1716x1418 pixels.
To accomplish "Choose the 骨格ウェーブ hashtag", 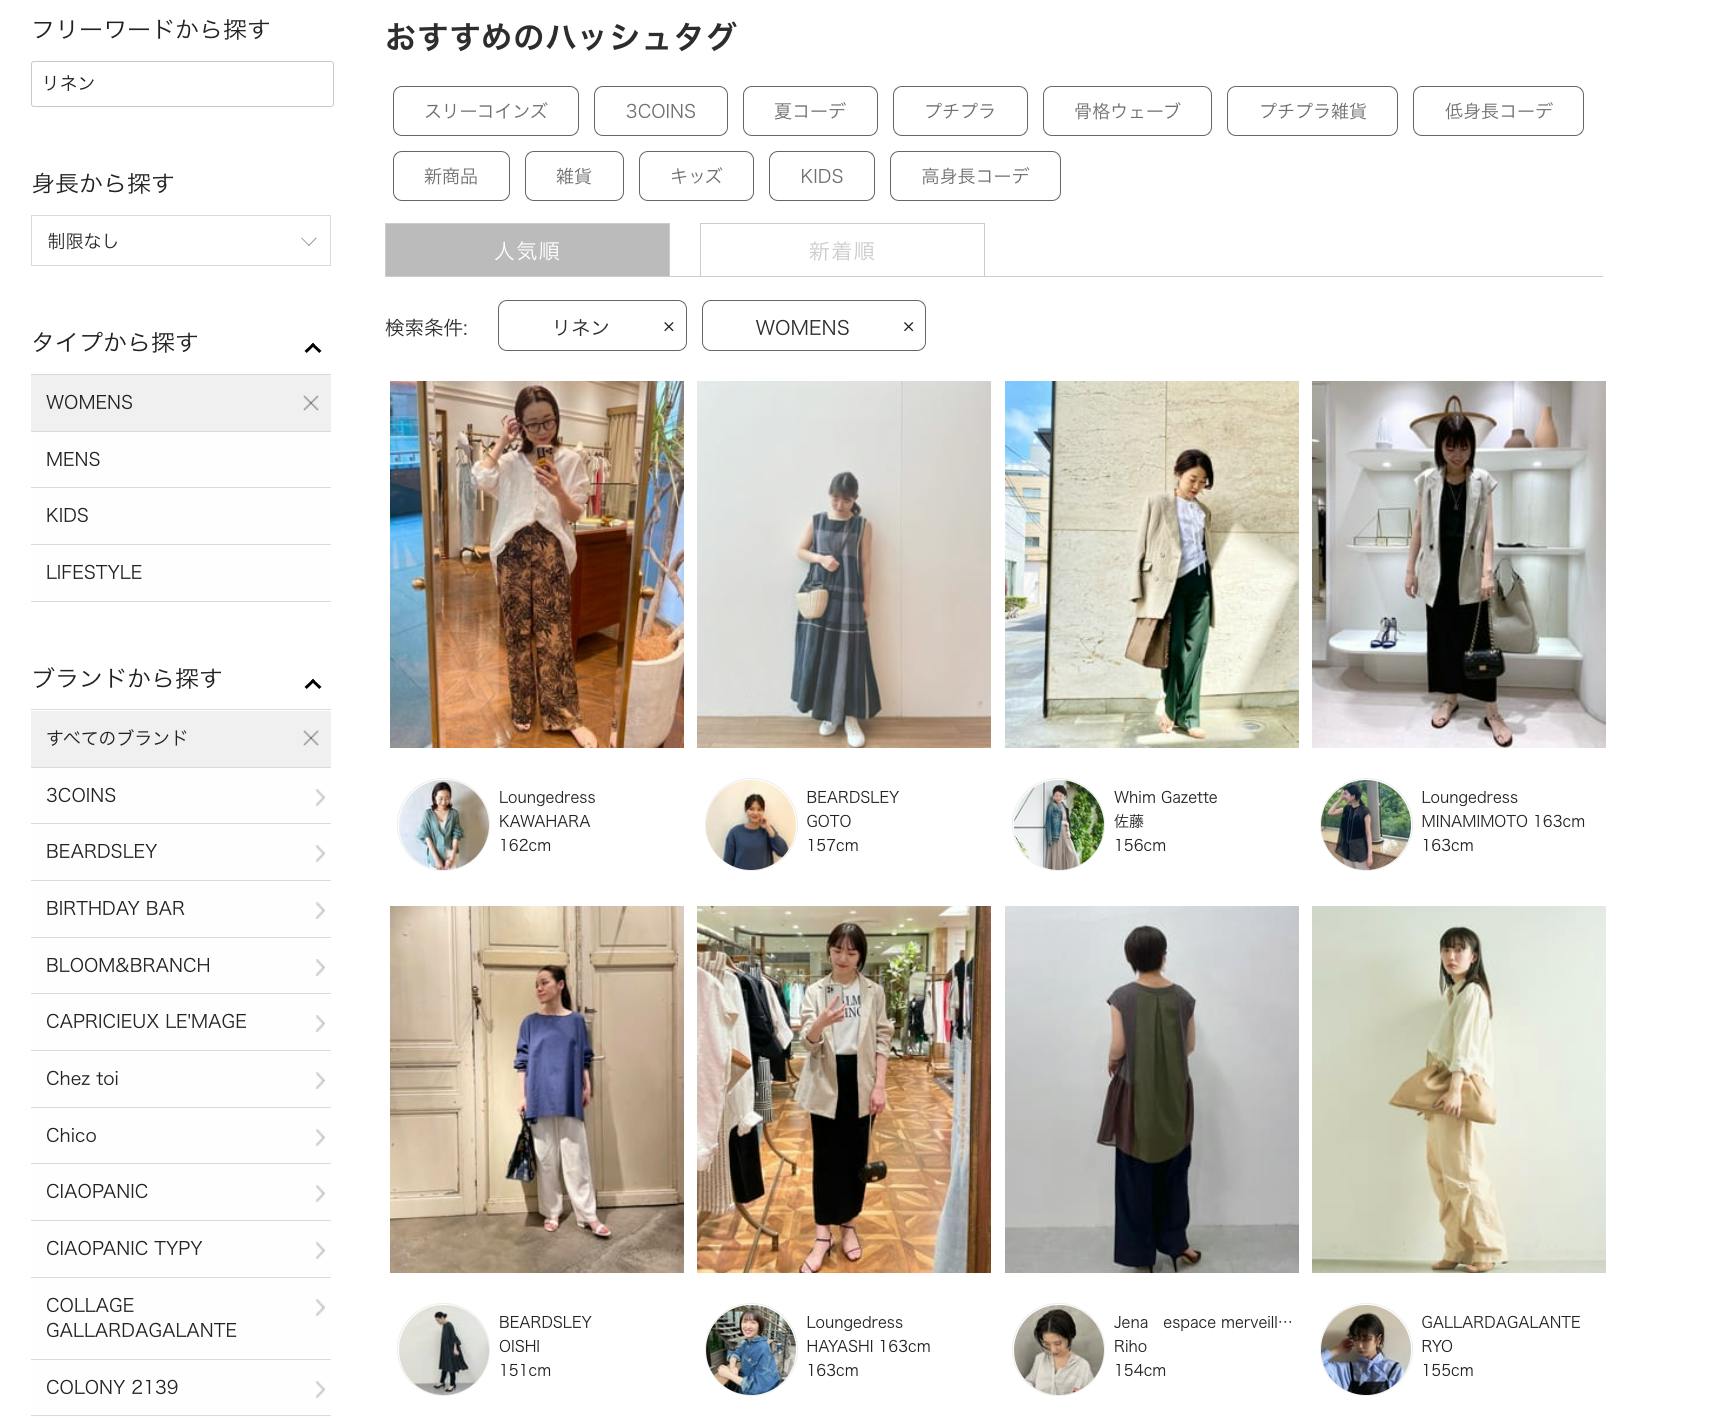I will (x=1127, y=111).
